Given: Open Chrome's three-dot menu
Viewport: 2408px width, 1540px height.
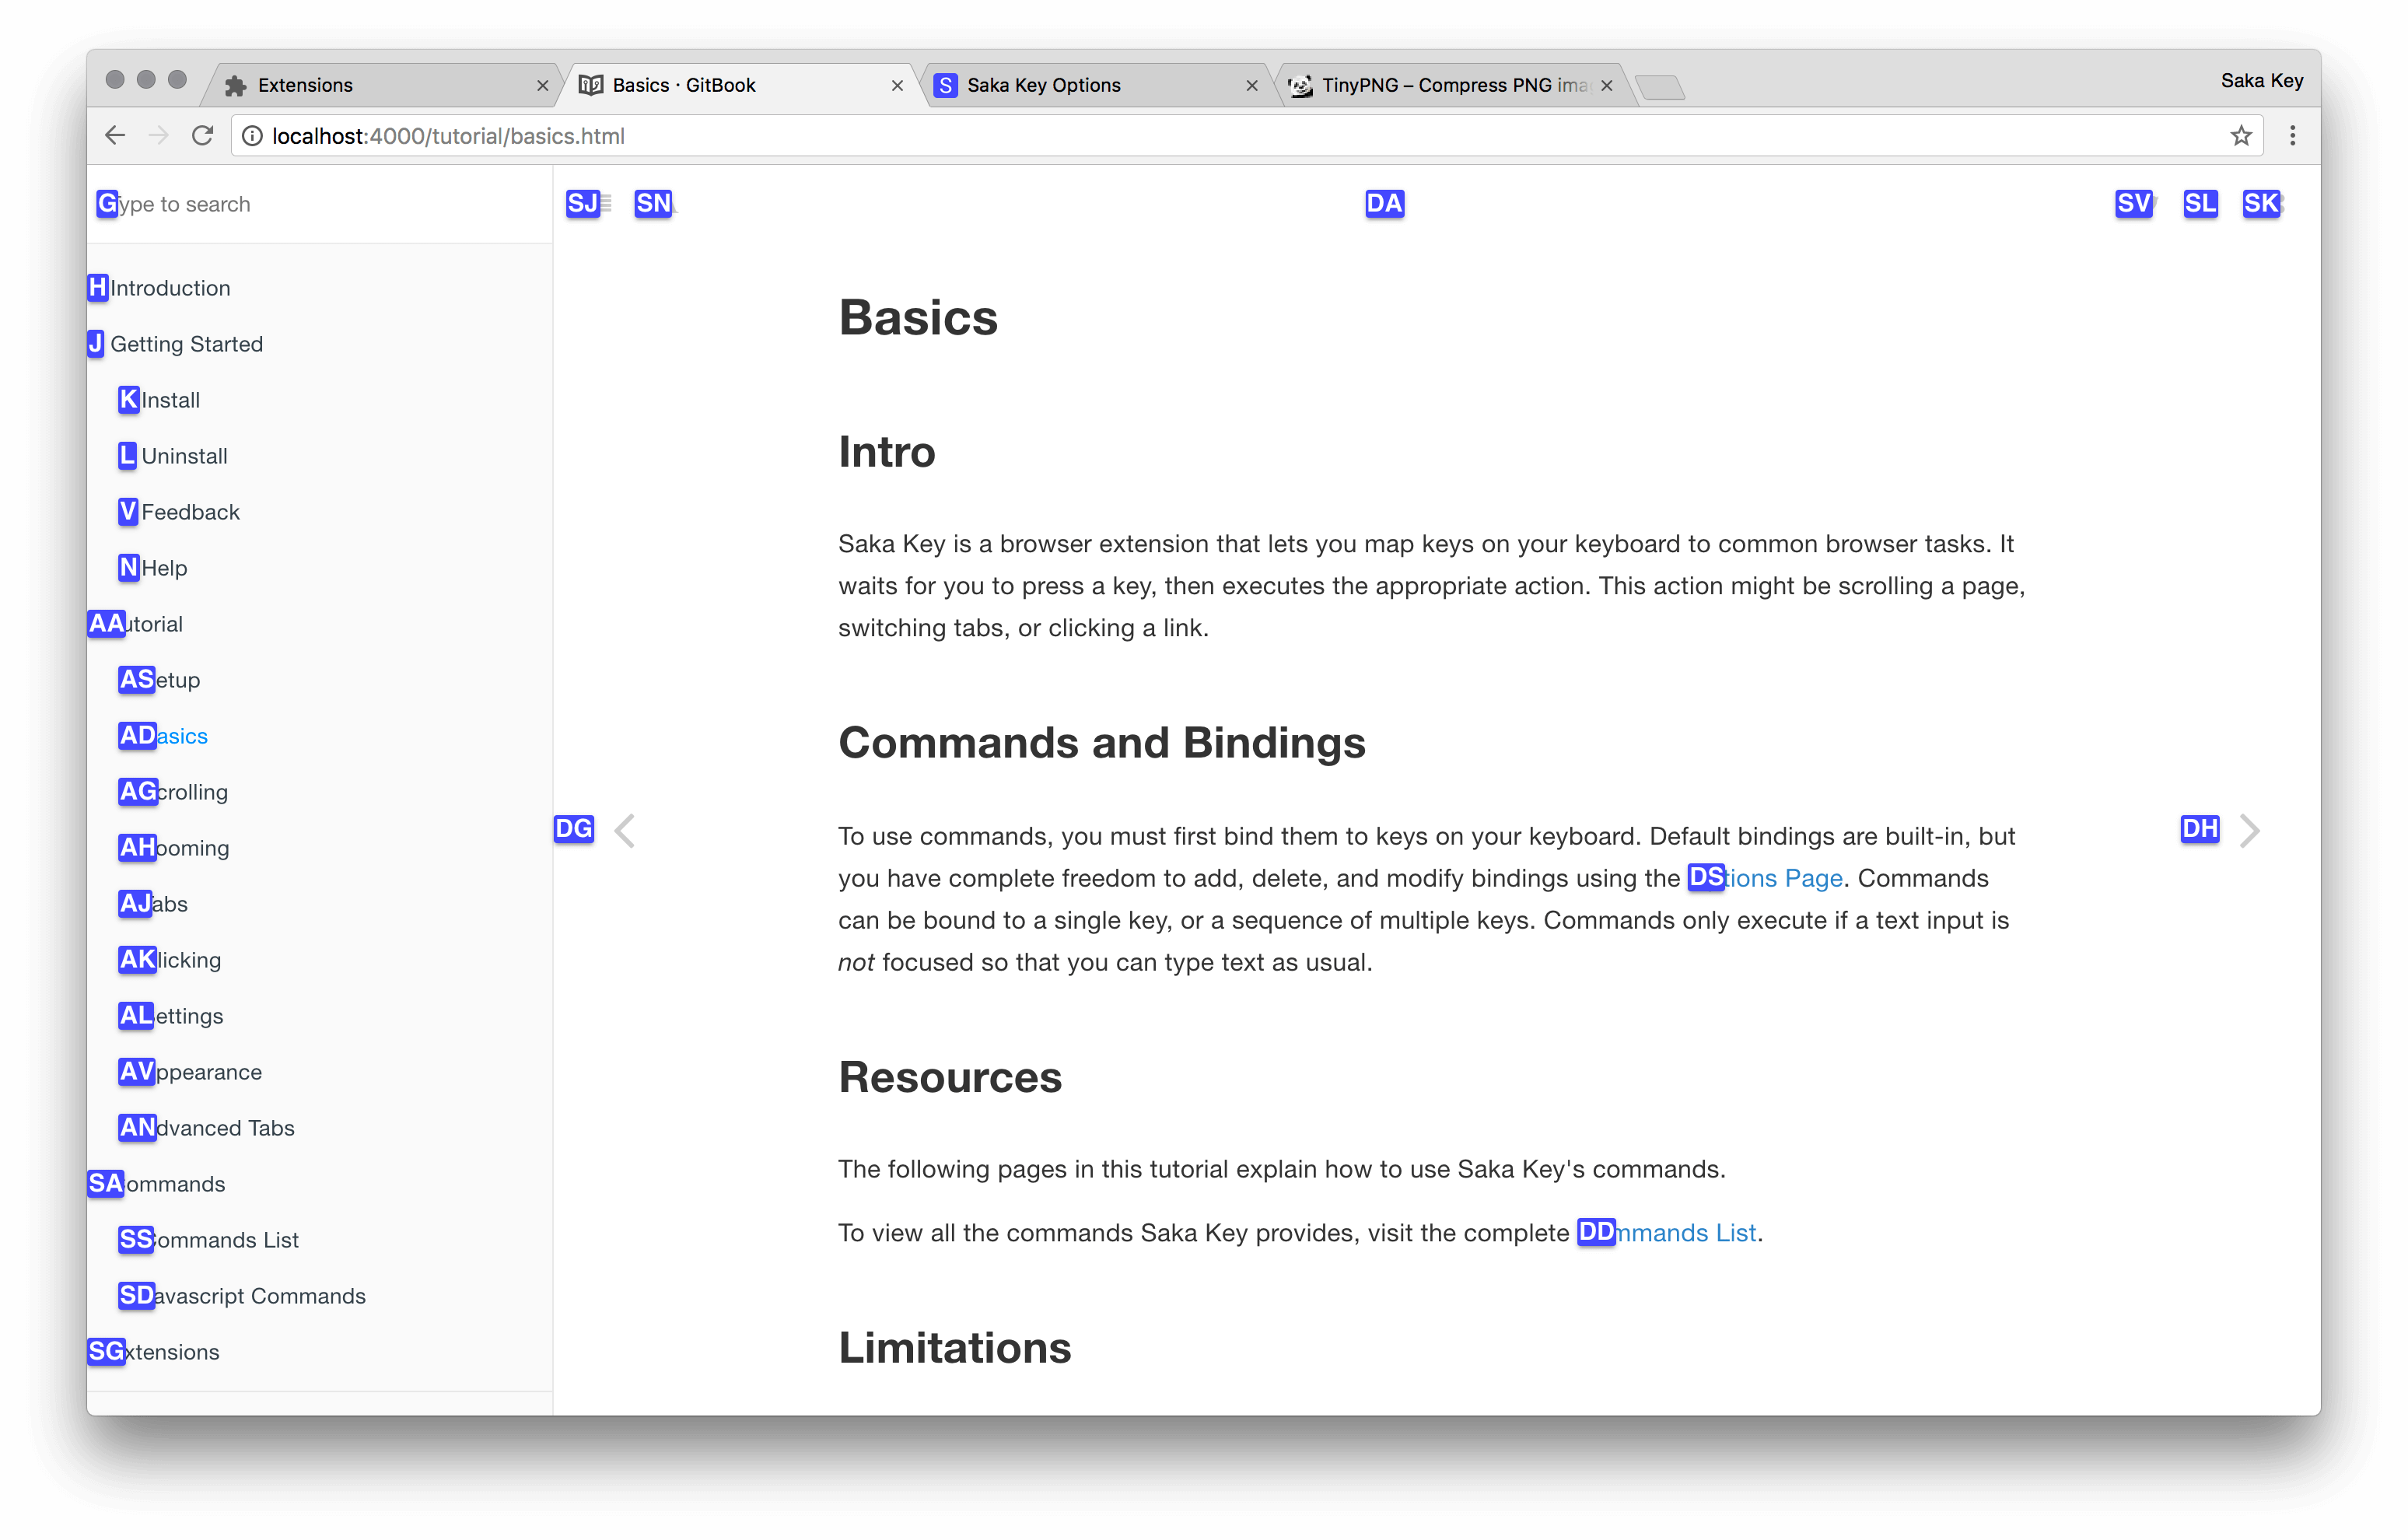Looking at the screenshot, I should (x=2292, y=135).
